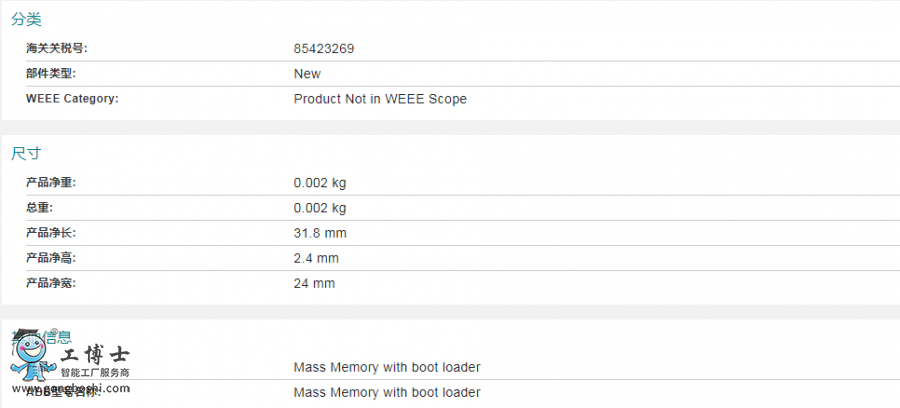This screenshot has width=900, height=408.
Task: Select the net height value 2.4 mm
Action: (316, 259)
